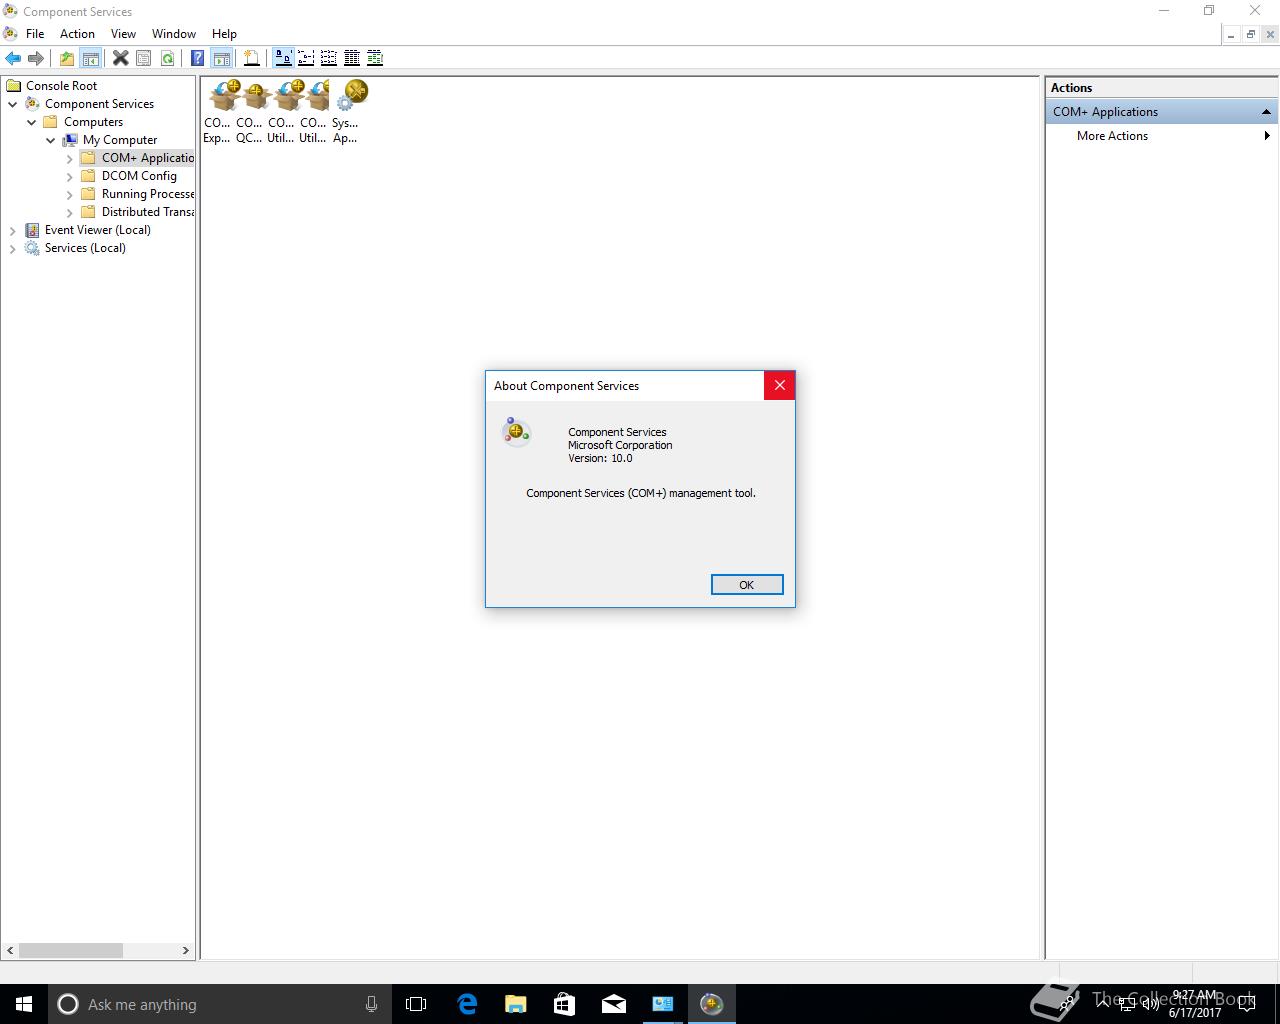Click the Component Services tree node icon
Image resolution: width=1280 pixels, height=1024 pixels.
[33, 104]
